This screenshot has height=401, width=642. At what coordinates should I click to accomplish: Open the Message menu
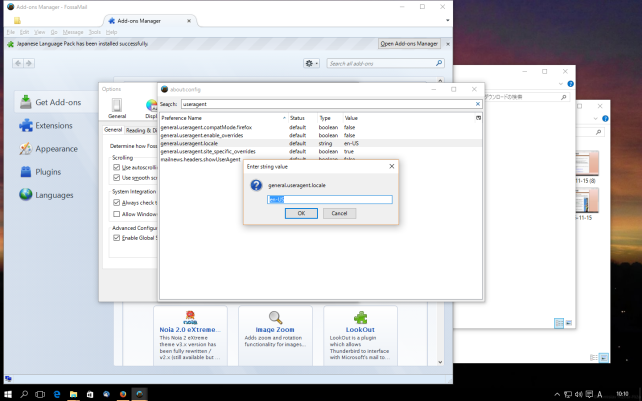coord(73,32)
